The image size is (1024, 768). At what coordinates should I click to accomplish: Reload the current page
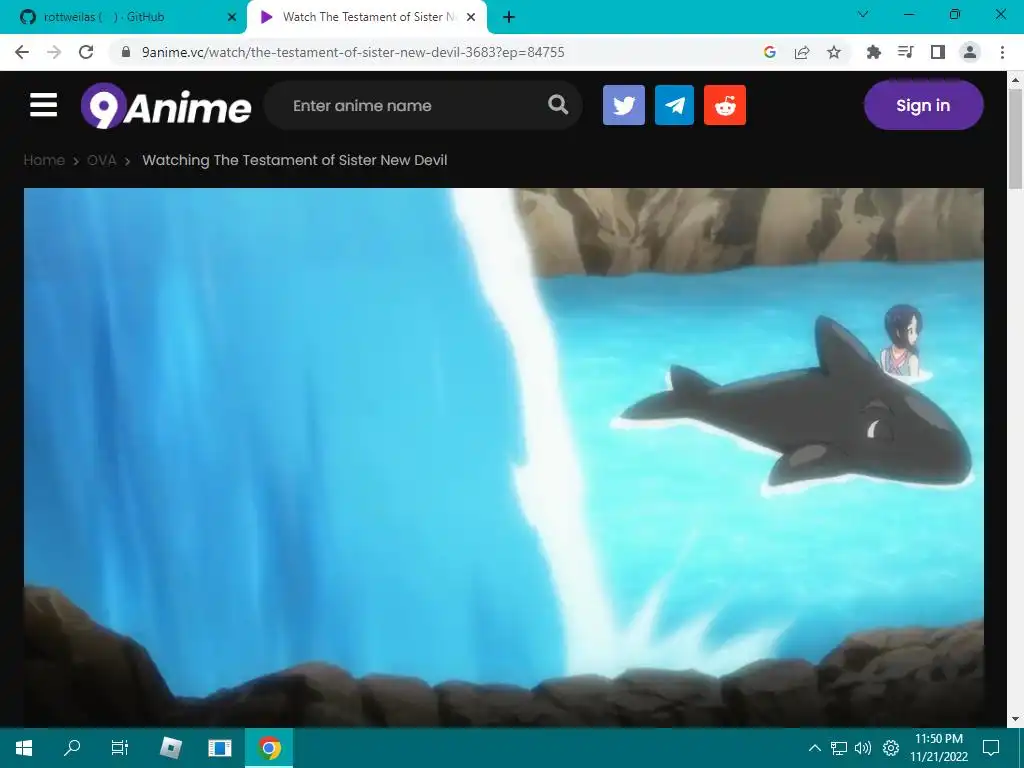pos(86,52)
